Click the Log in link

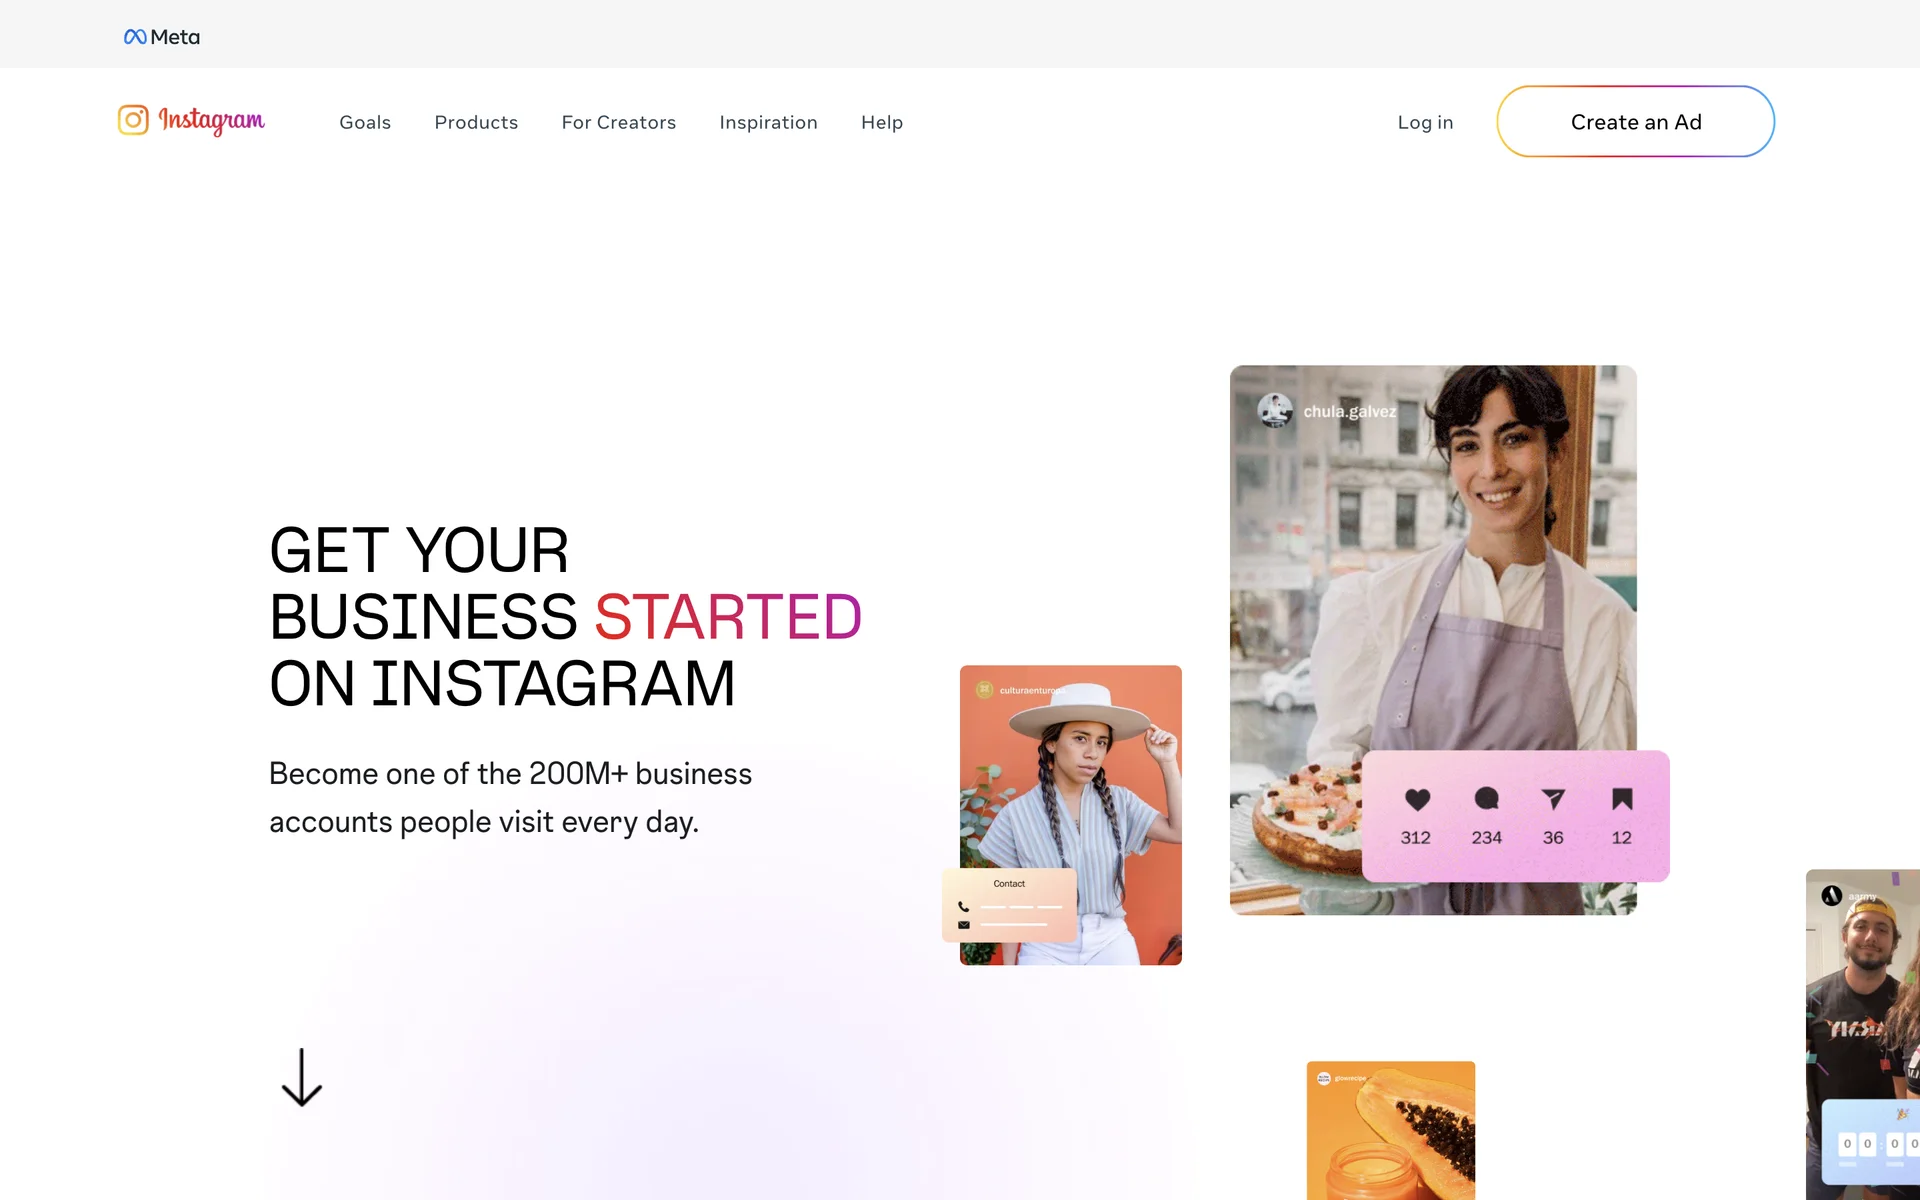click(x=1425, y=122)
